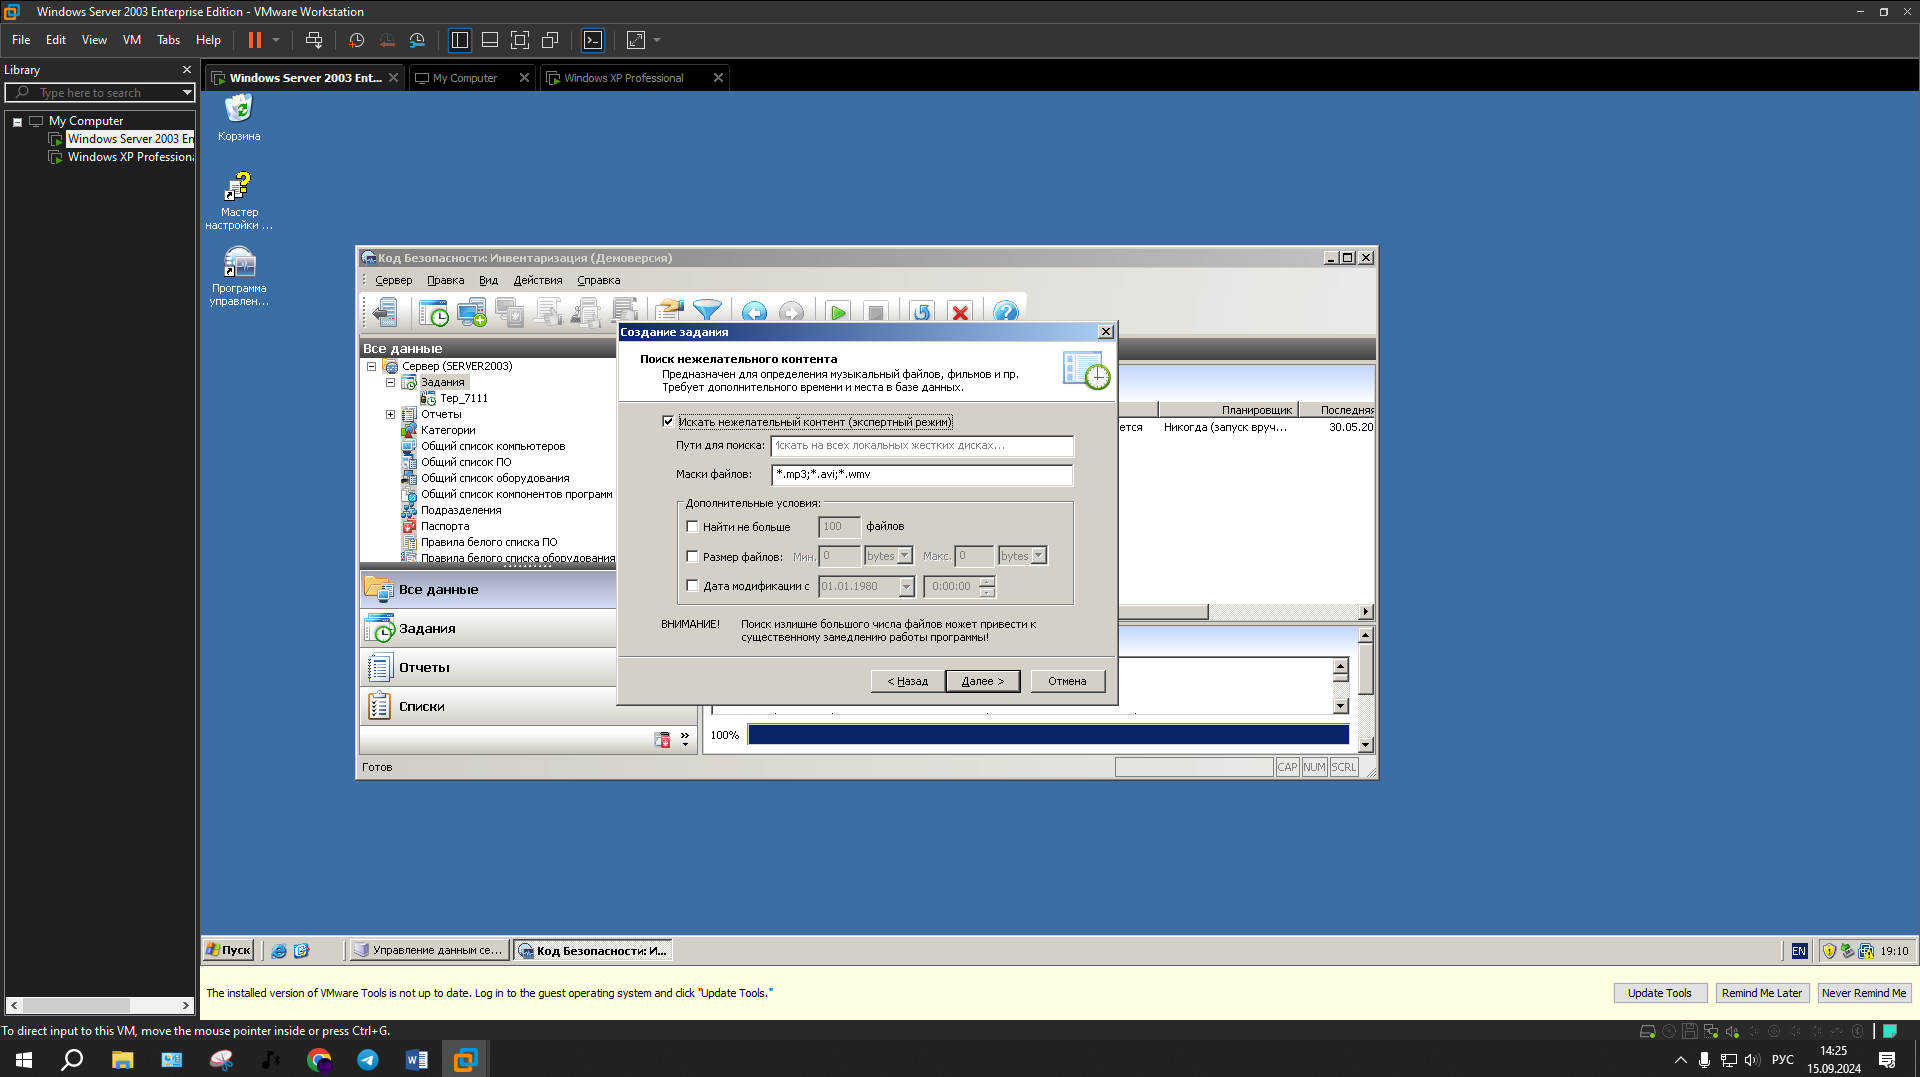This screenshot has height=1077, width=1920.
Task: Click the Пуск start button in guest
Action: 229,951
